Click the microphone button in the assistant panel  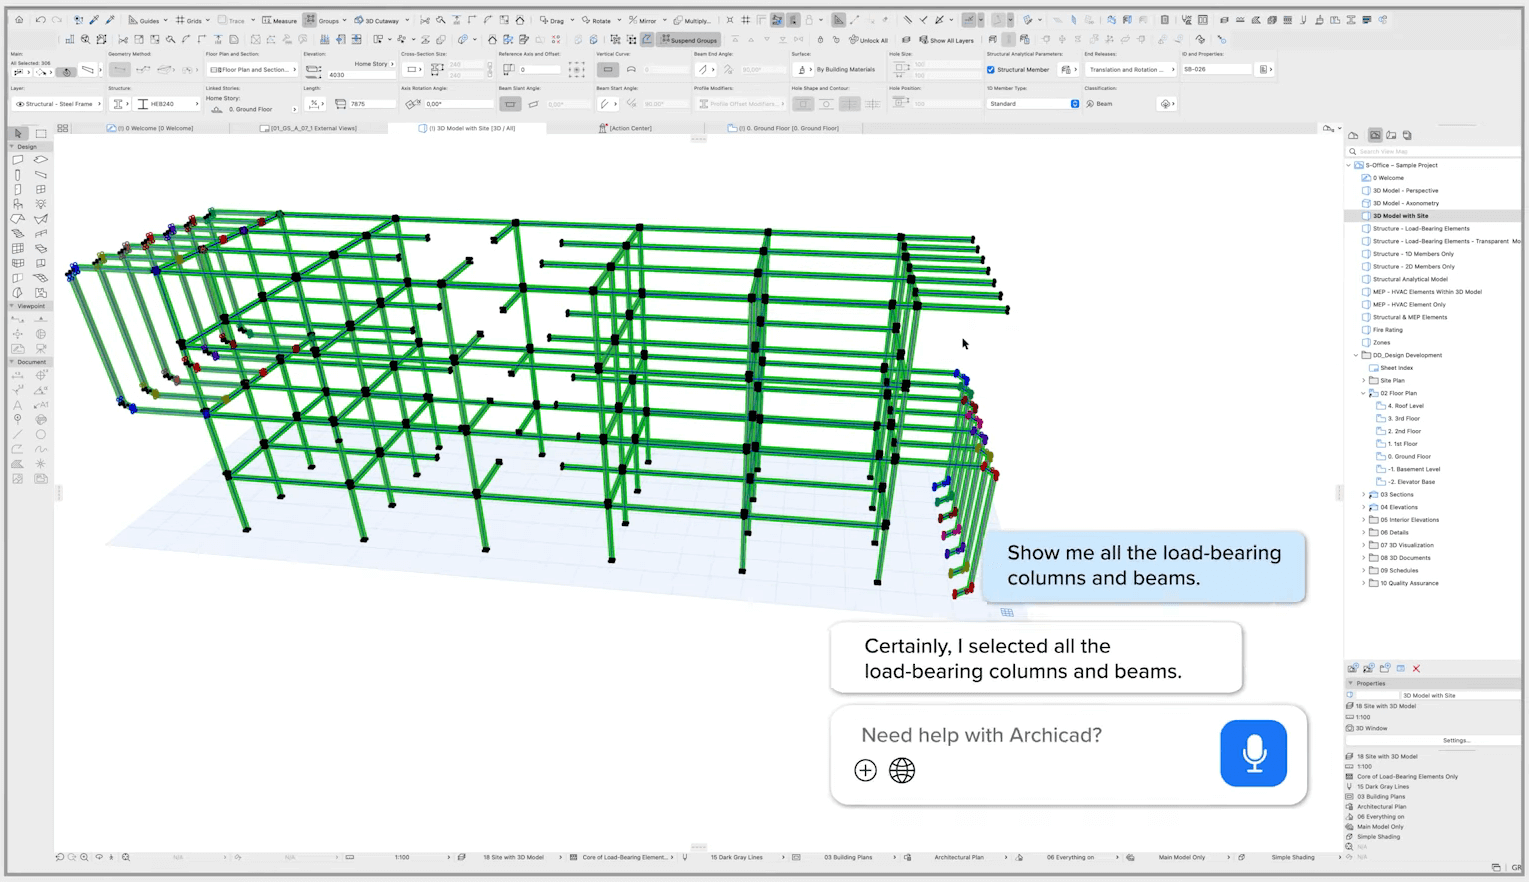pos(1253,753)
